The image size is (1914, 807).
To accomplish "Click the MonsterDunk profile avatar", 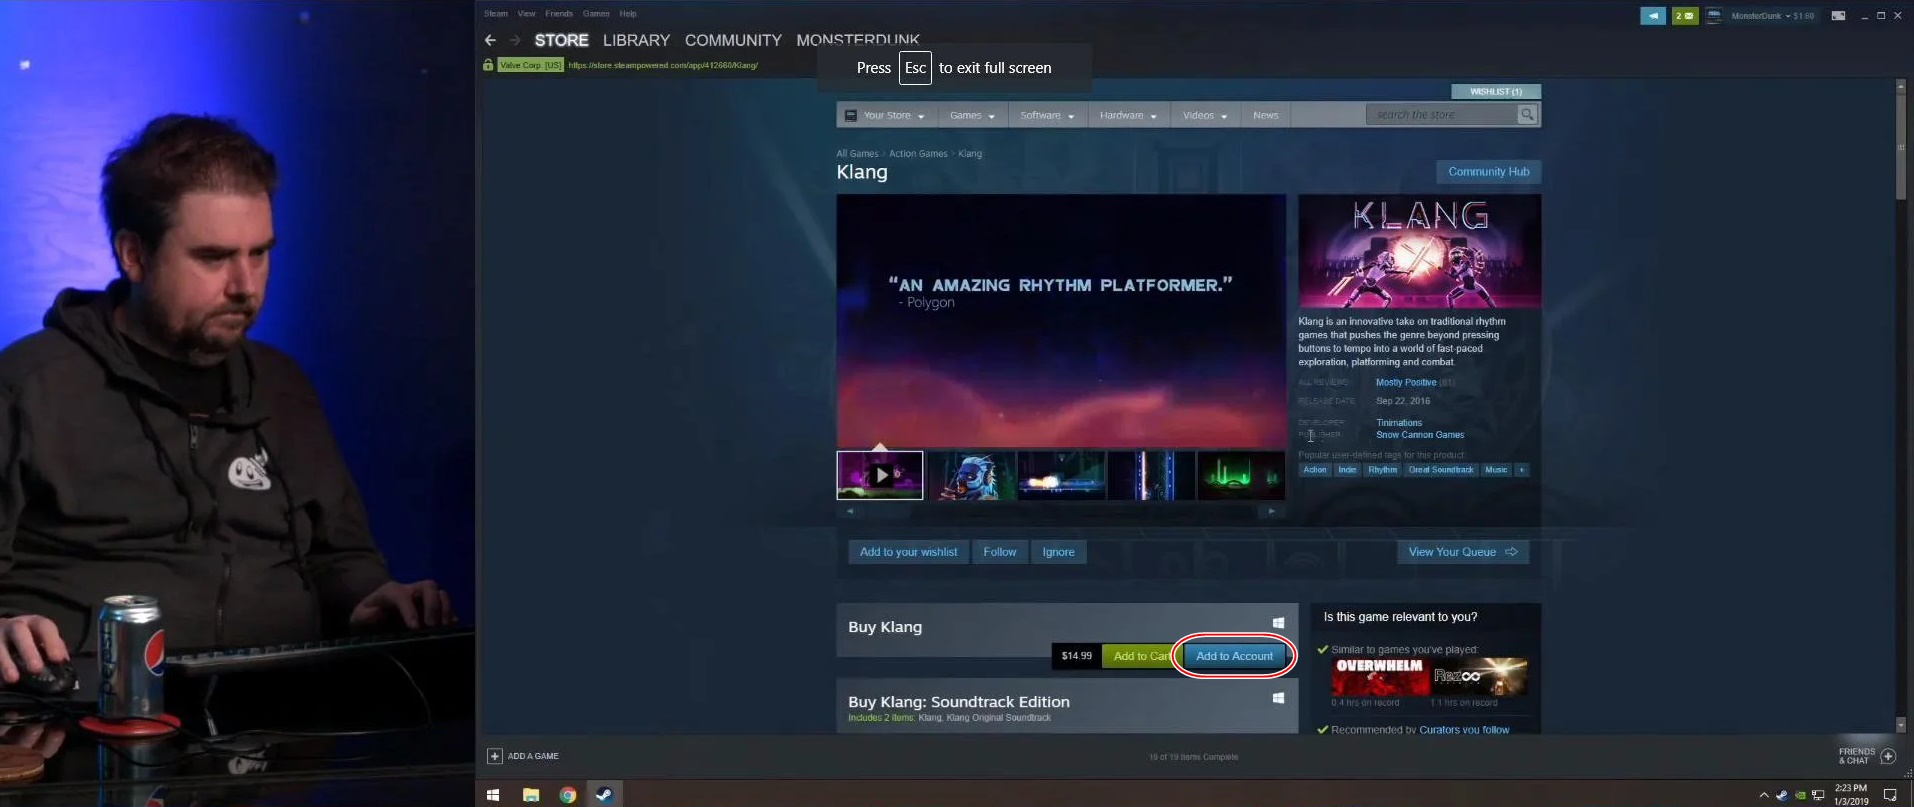I will (x=1714, y=16).
